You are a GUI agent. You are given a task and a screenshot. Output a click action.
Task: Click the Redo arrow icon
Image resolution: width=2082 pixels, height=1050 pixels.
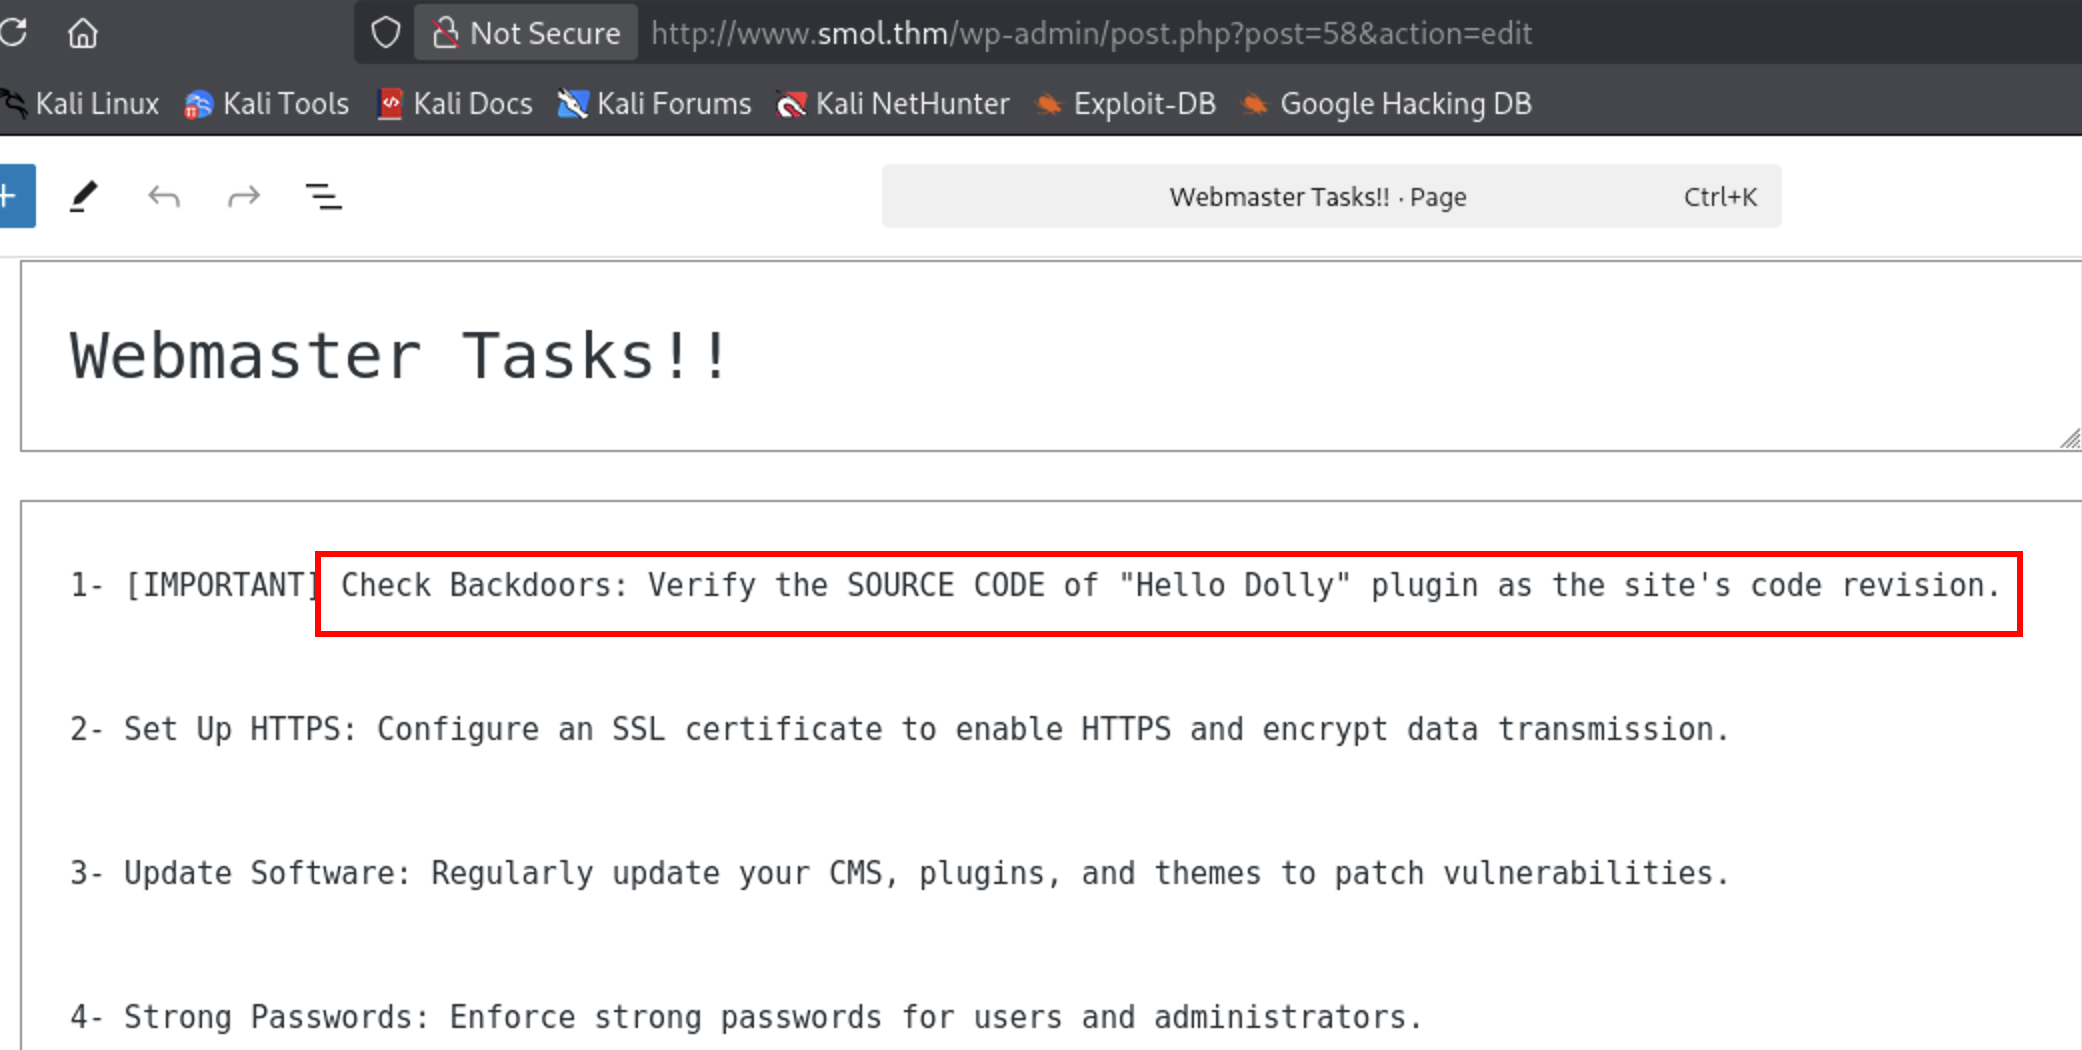coord(244,196)
